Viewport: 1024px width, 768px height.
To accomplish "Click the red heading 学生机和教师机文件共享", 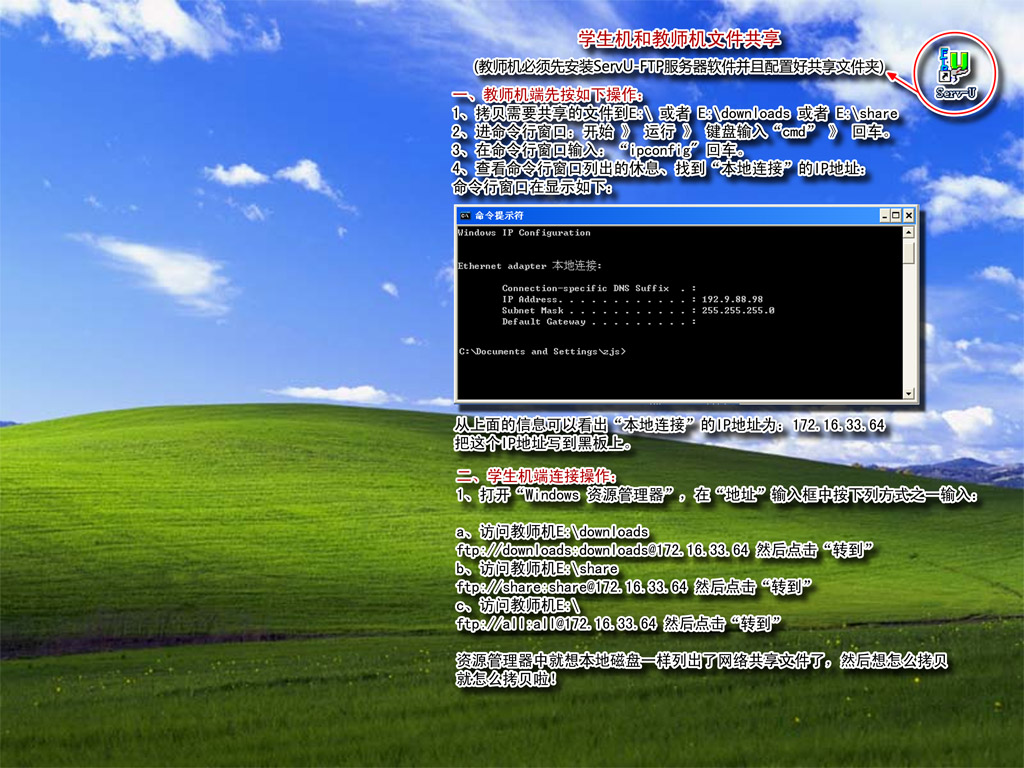I will pos(679,39).
